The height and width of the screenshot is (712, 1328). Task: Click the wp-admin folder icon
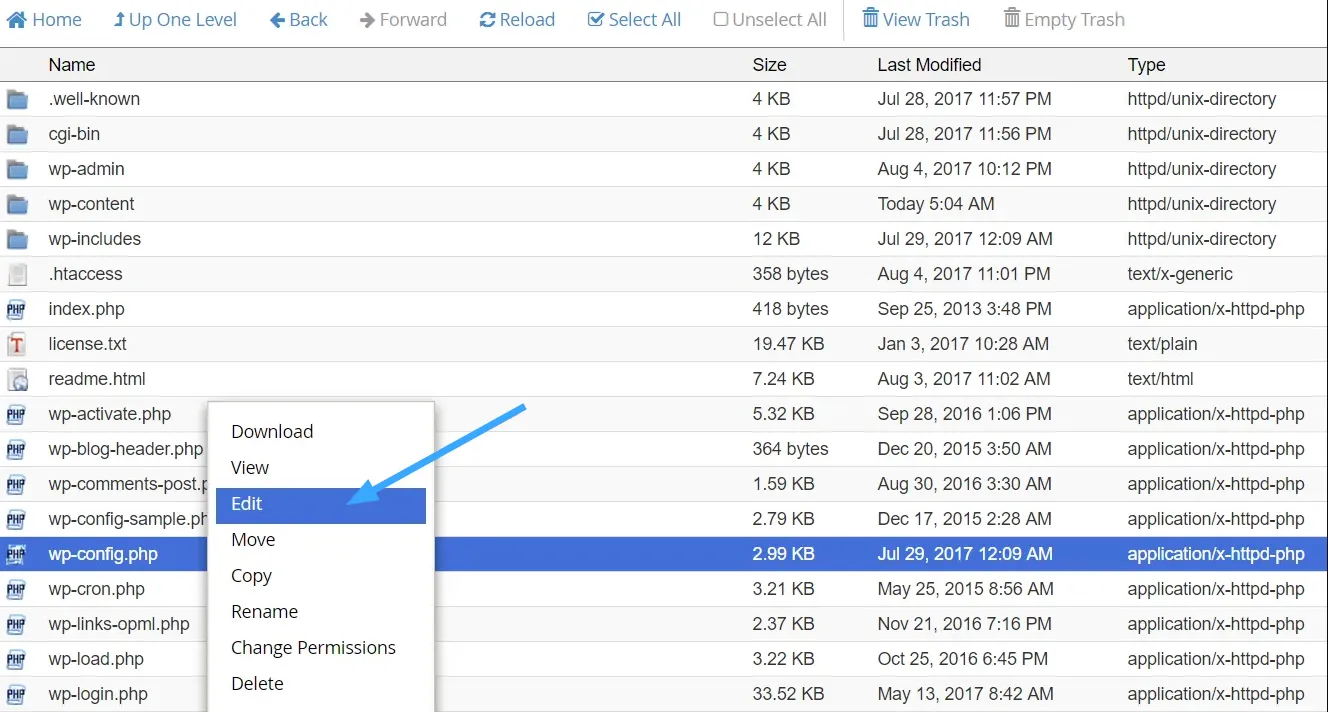point(17,169)
